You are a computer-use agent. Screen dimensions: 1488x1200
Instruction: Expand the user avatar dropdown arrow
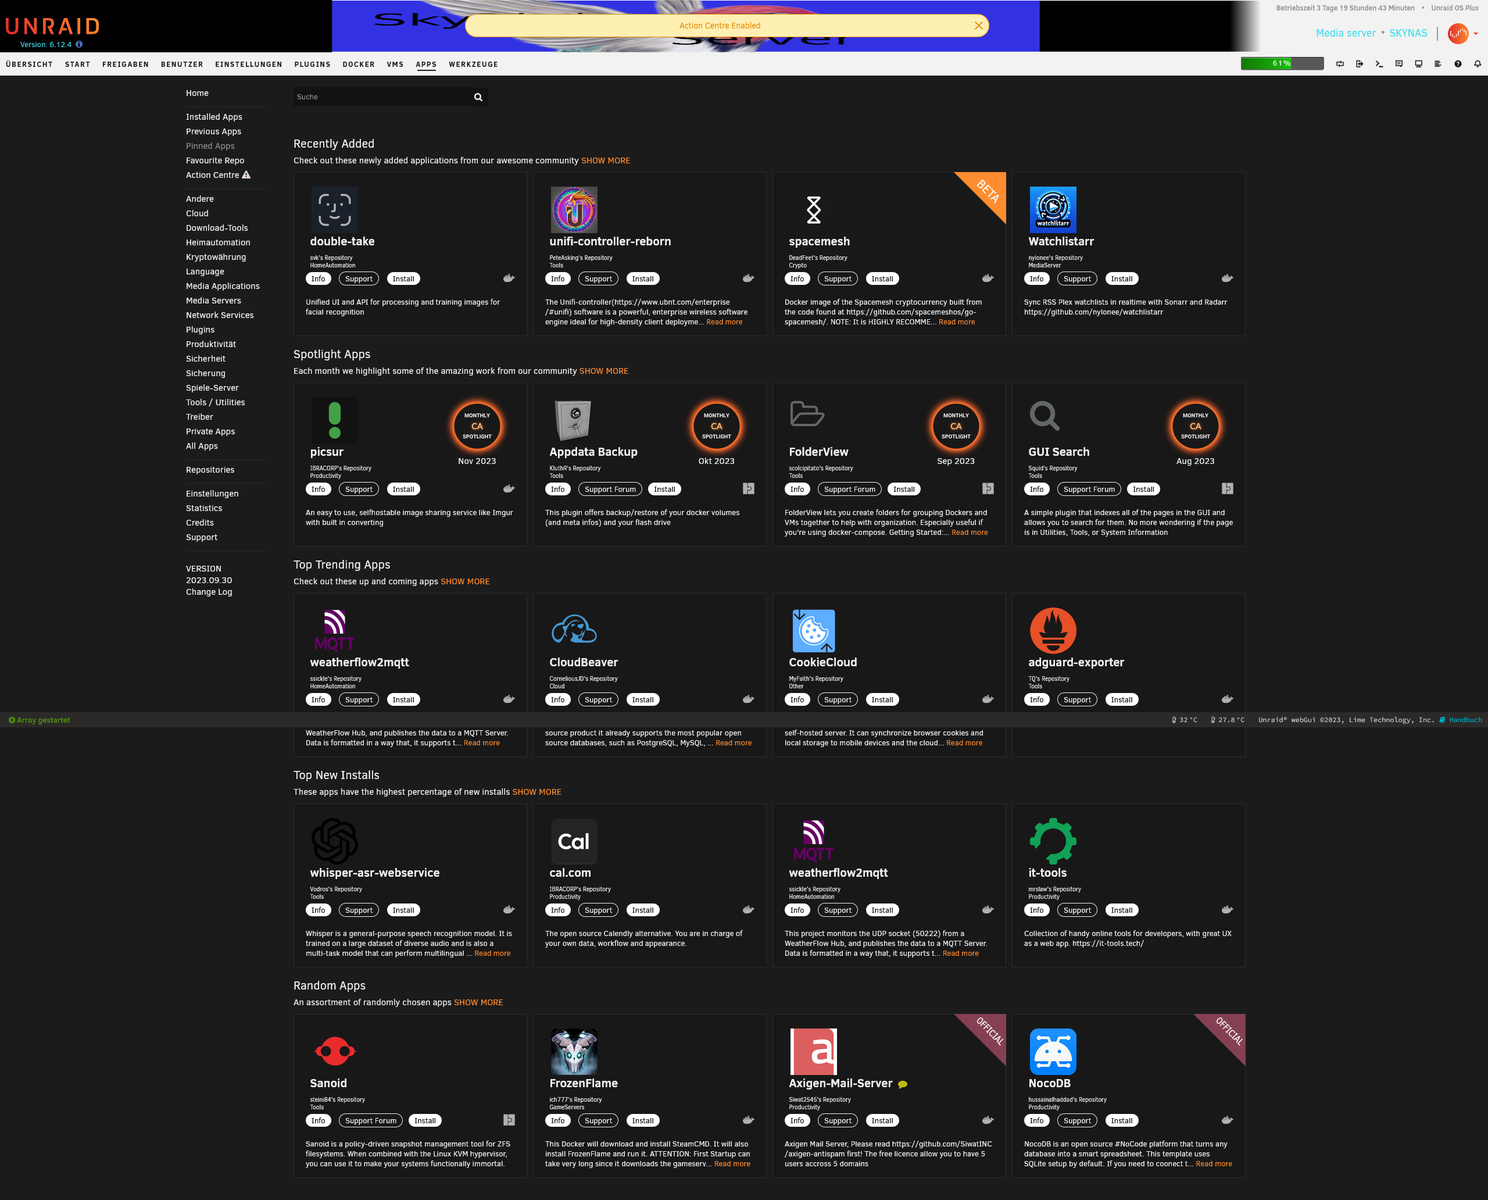(x=1475, y=33)
